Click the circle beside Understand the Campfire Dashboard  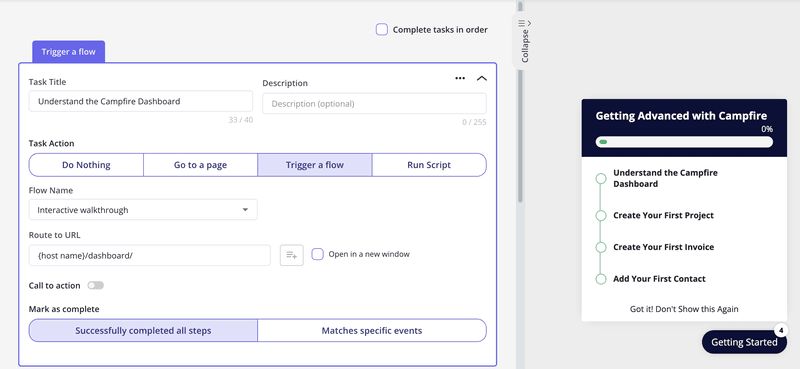tap(601, 178)
